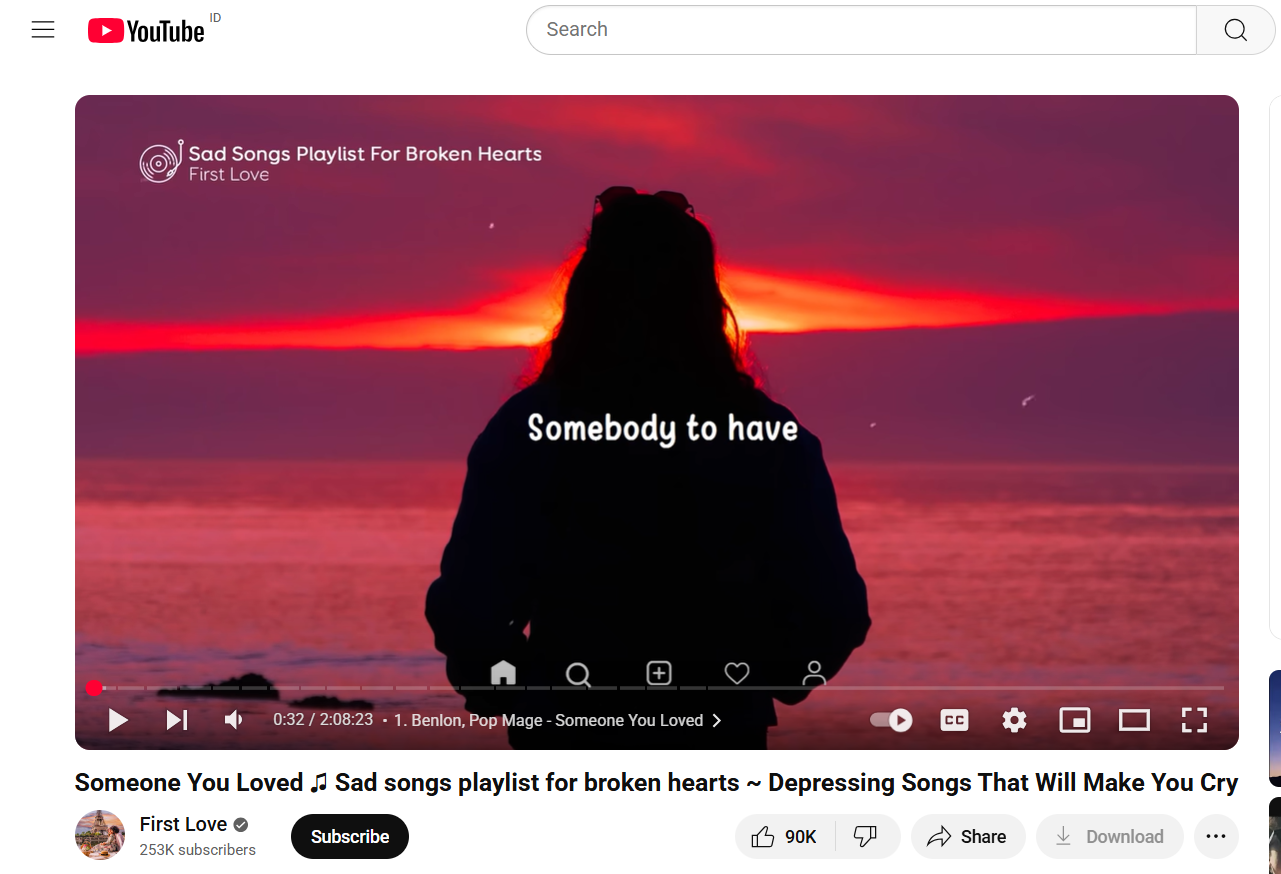1281x874 pixels.
Task: Skip to the next video
Action: pos(177,720)
